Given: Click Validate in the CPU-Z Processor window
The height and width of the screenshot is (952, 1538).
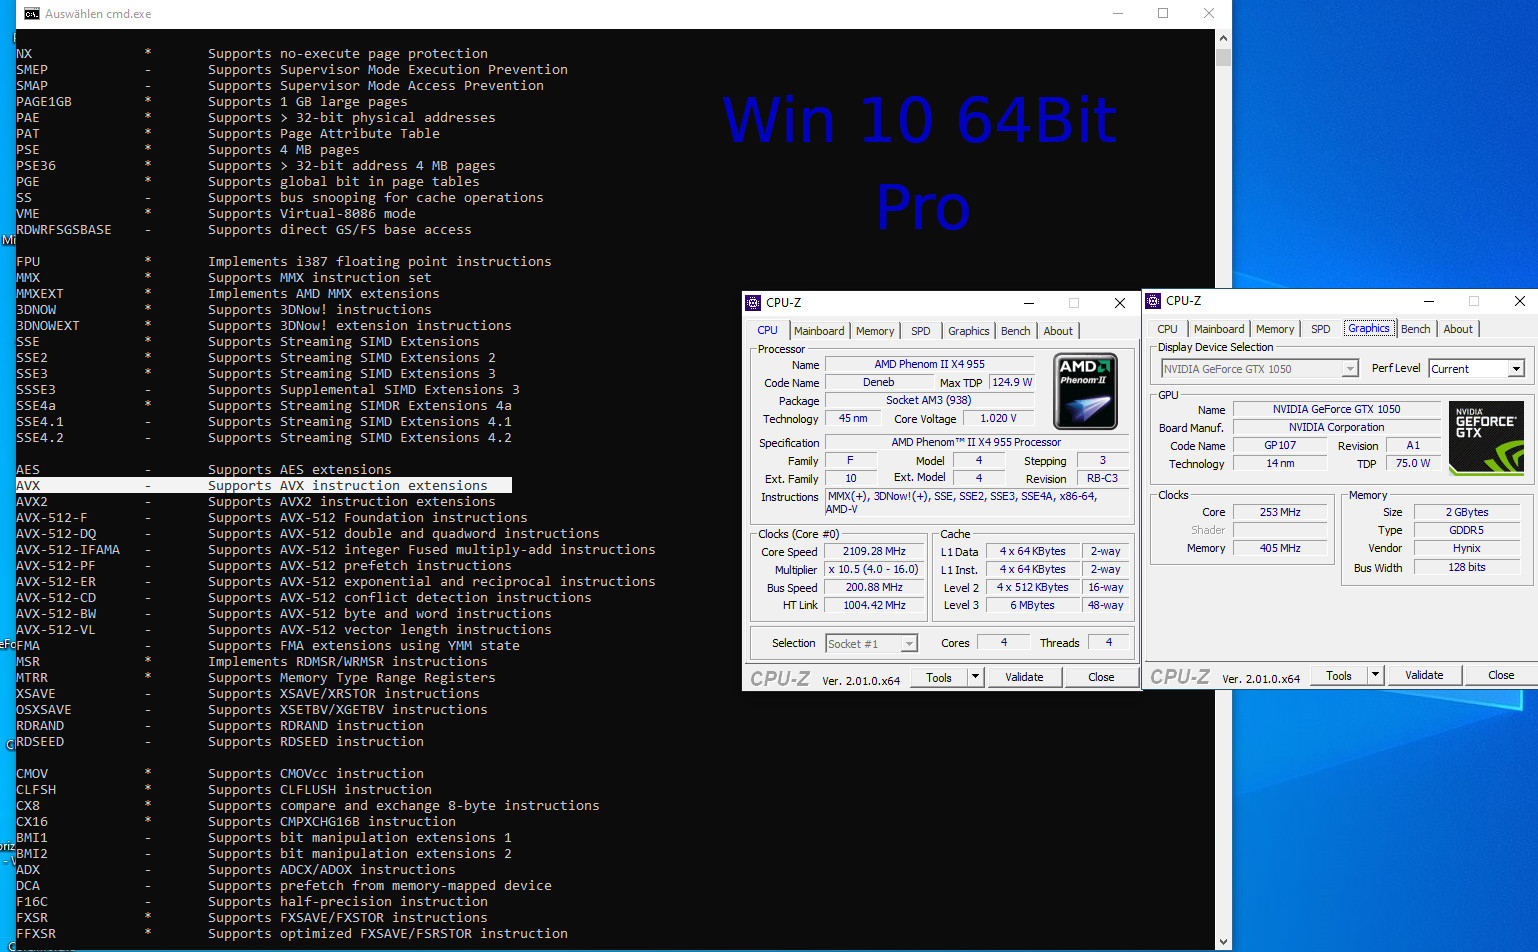Looking at the screenshot, I should coord(1024,677).
